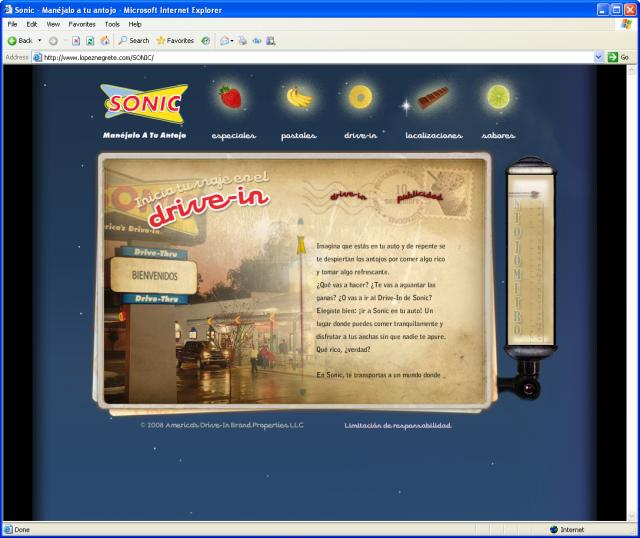Open the Favorites menu
640x538 pixels.
[81, 24]
